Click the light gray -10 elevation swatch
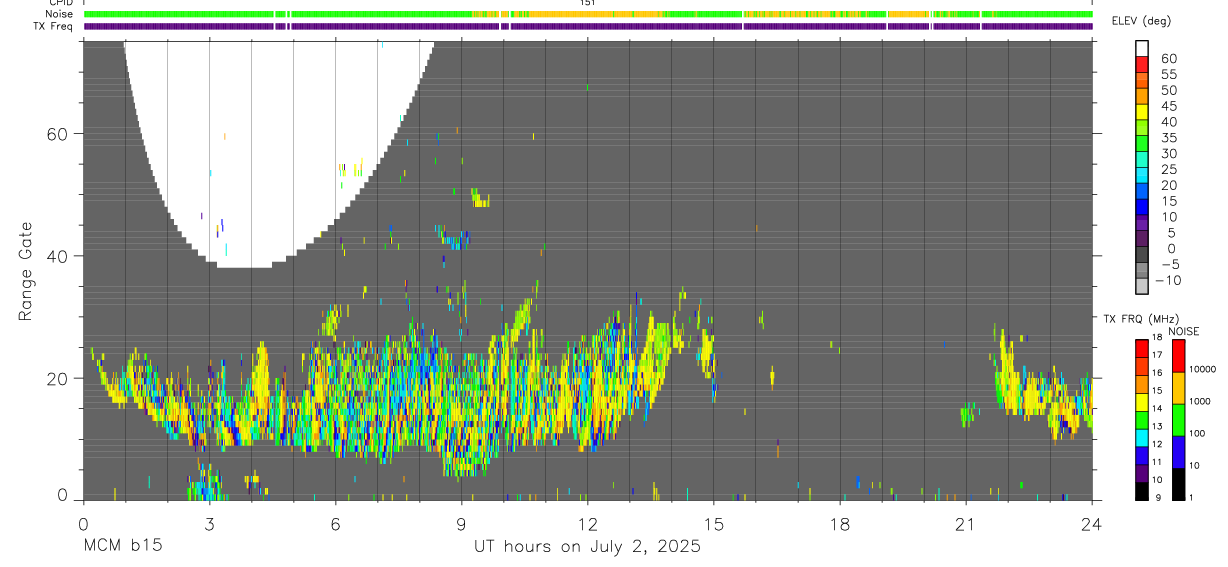The image size is (1228, 567). coord(1142,286)
